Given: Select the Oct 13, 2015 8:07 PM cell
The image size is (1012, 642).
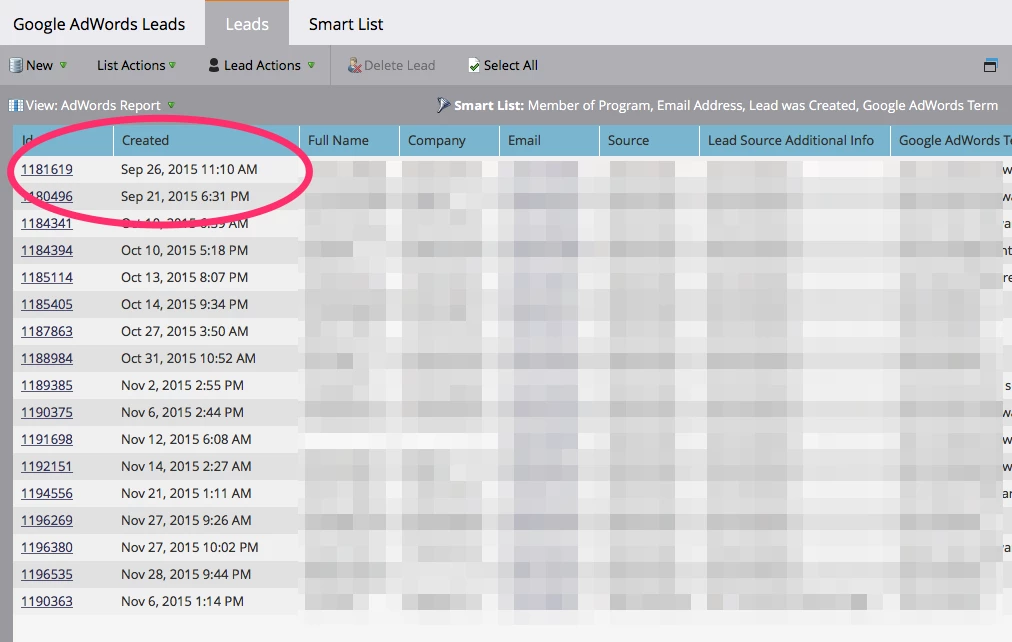Looking at the screenshot, I should (x=206, y=277).
